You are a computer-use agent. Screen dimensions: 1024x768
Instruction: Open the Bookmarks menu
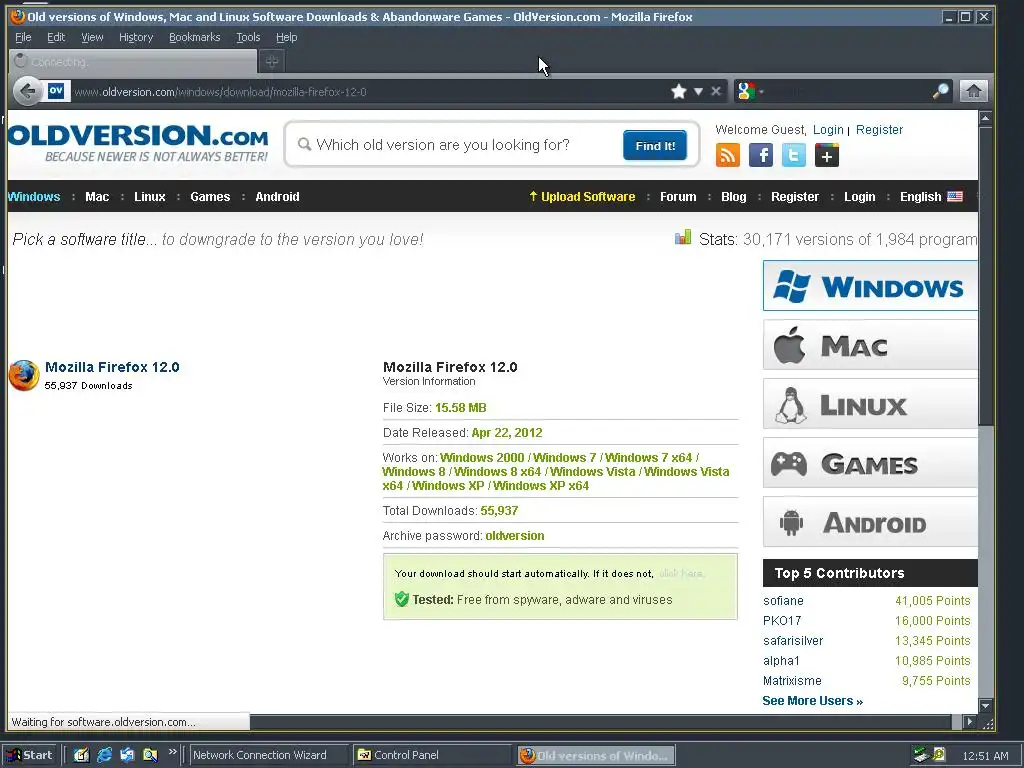click(195, 37)
